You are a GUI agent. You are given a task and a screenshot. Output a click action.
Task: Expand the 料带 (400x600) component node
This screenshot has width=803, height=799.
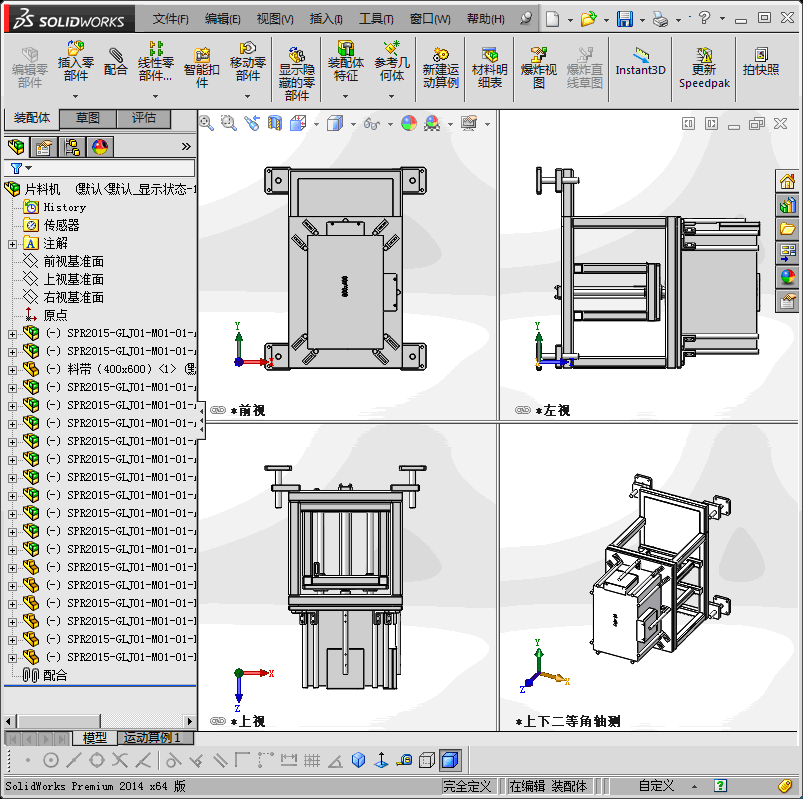pyautogui.click(x=12, y=370)
